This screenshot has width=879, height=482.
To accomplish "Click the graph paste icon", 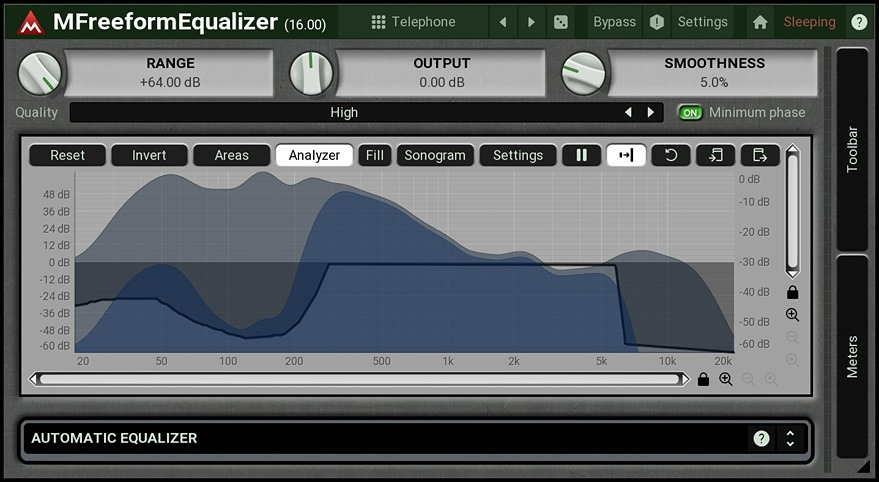I will (x=760, y=155).
